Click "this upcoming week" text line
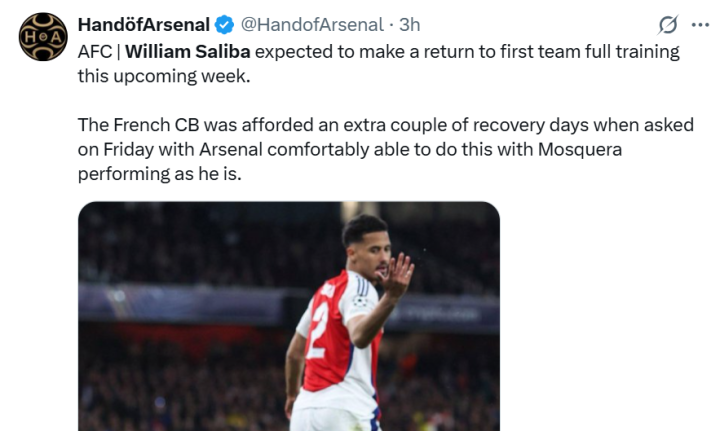 [x=152, y=76]
